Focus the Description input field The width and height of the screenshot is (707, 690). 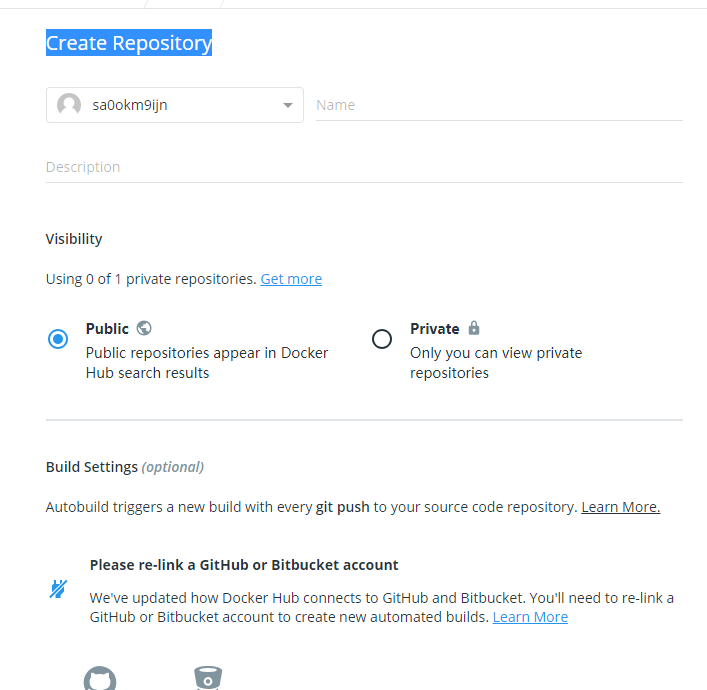tap(364, 167)
